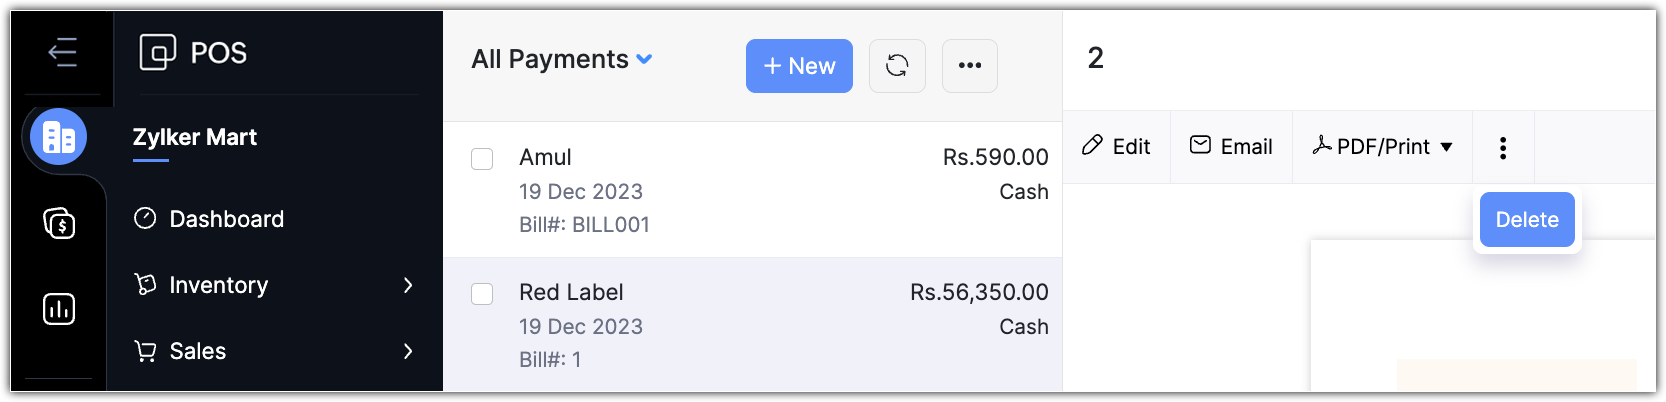The height and width of the screenshot is (402, 1666).
Task: Select the Zylker Mart organization icon
Action: (x=59, y=137)
